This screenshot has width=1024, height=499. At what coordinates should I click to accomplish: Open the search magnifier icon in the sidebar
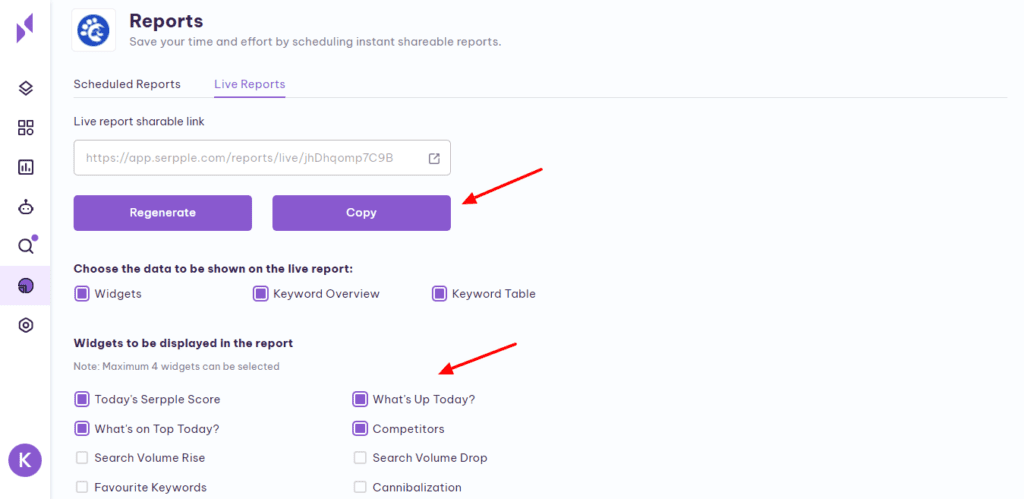coord(26,246)
